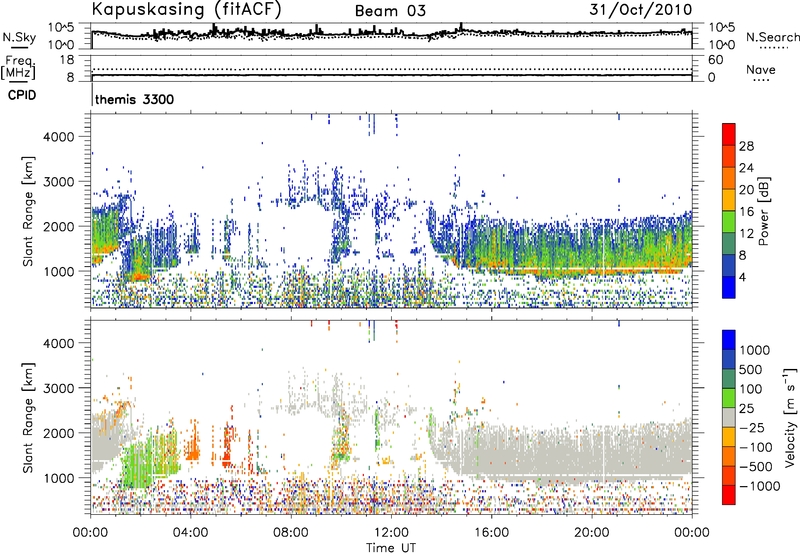800x554 pixels.
Task: Click the date '31/Oct/2010'
Action: pos(641,10)
